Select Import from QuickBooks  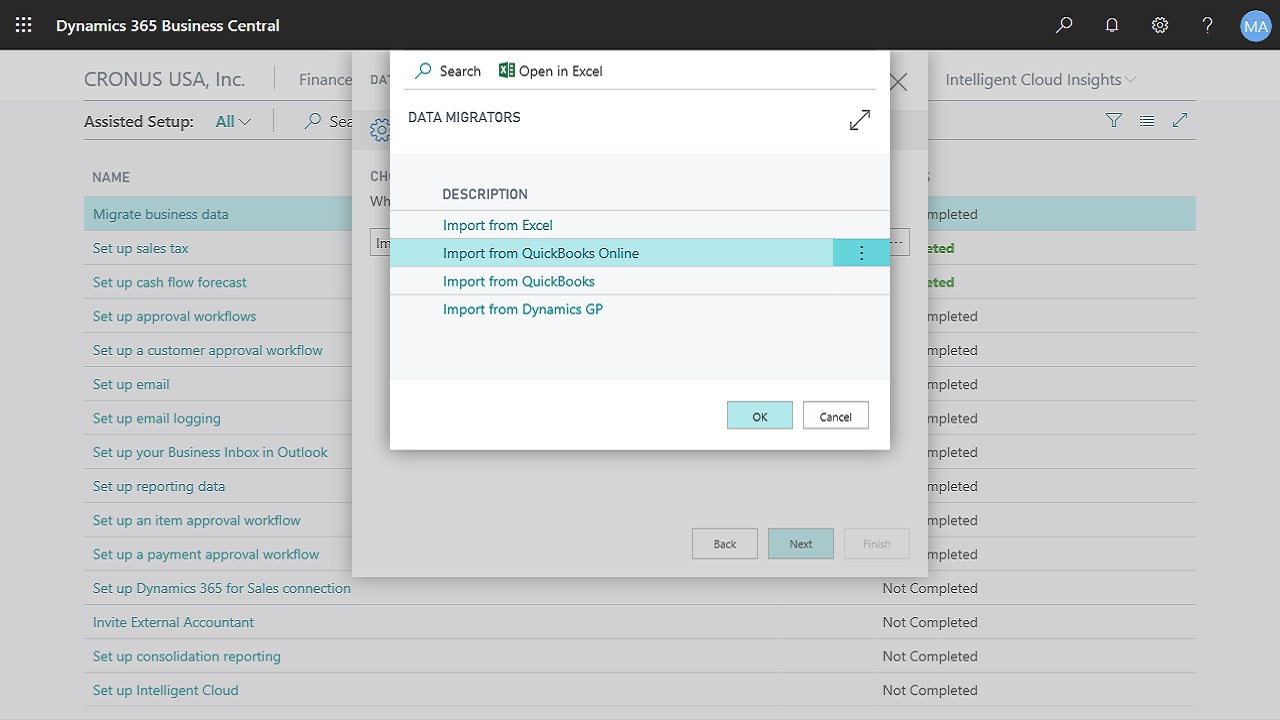(x=519, y=281)
